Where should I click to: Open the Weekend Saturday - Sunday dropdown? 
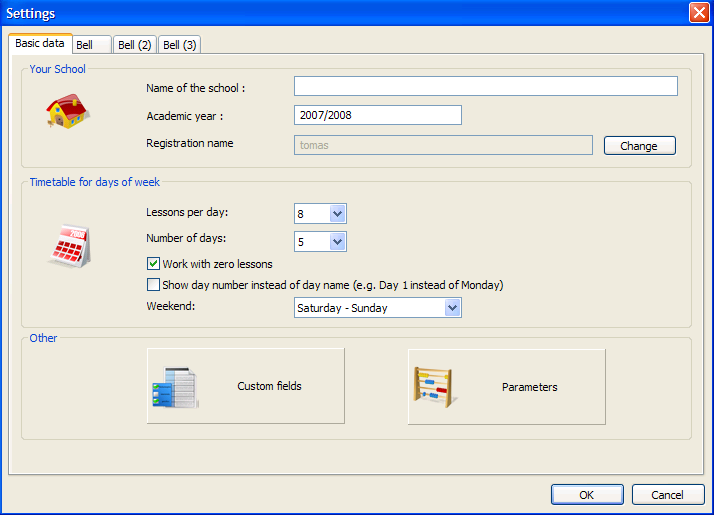pyautogui.click(x=452, y=308)
